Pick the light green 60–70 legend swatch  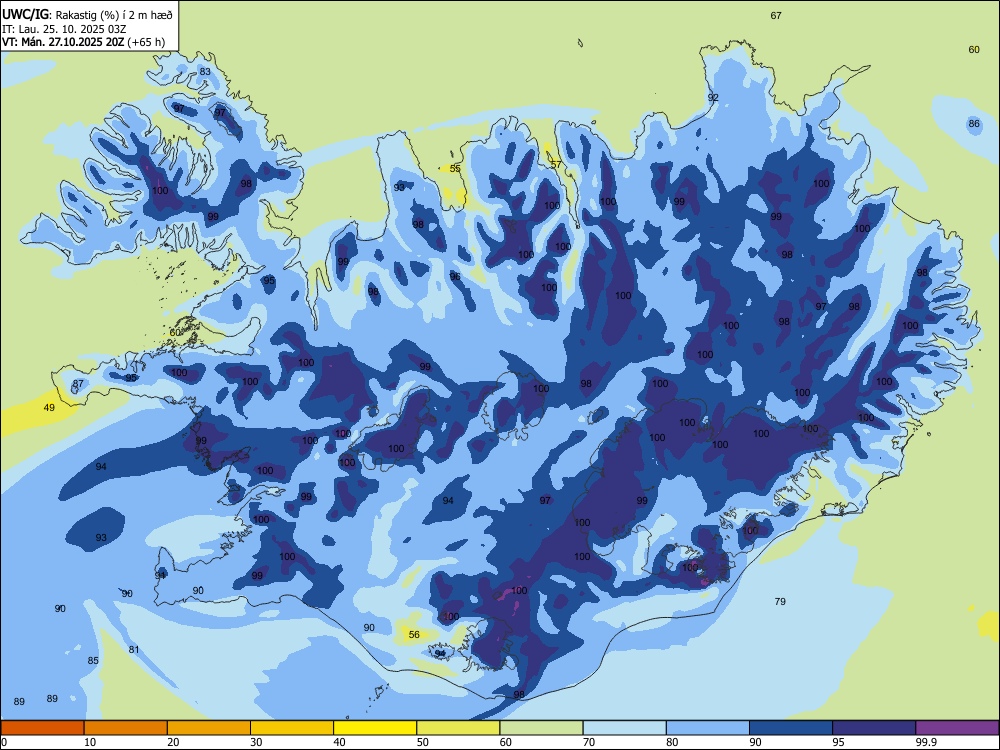[x=541, y=728]
